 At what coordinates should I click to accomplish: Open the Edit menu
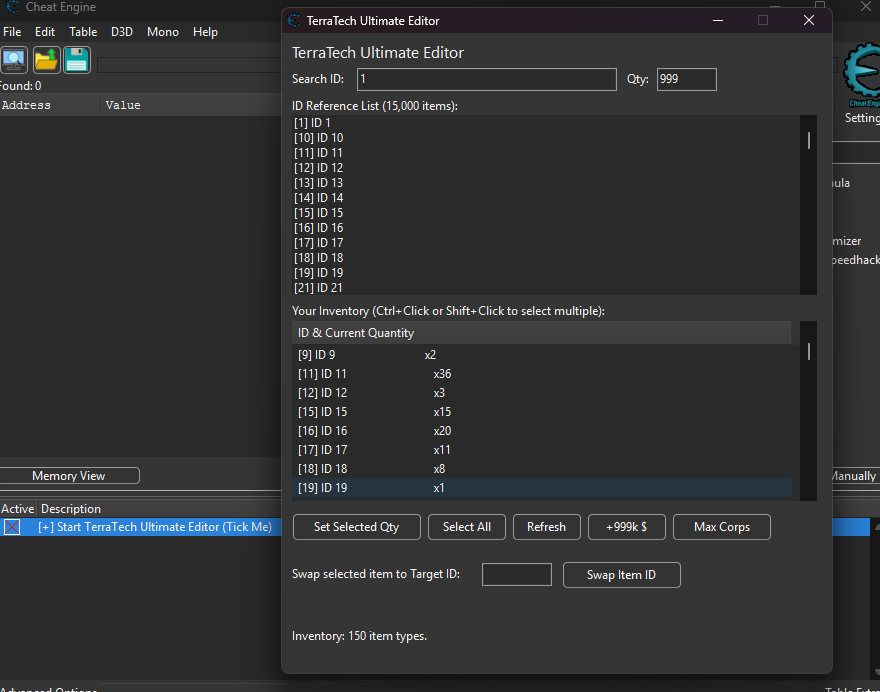(45, 32)
